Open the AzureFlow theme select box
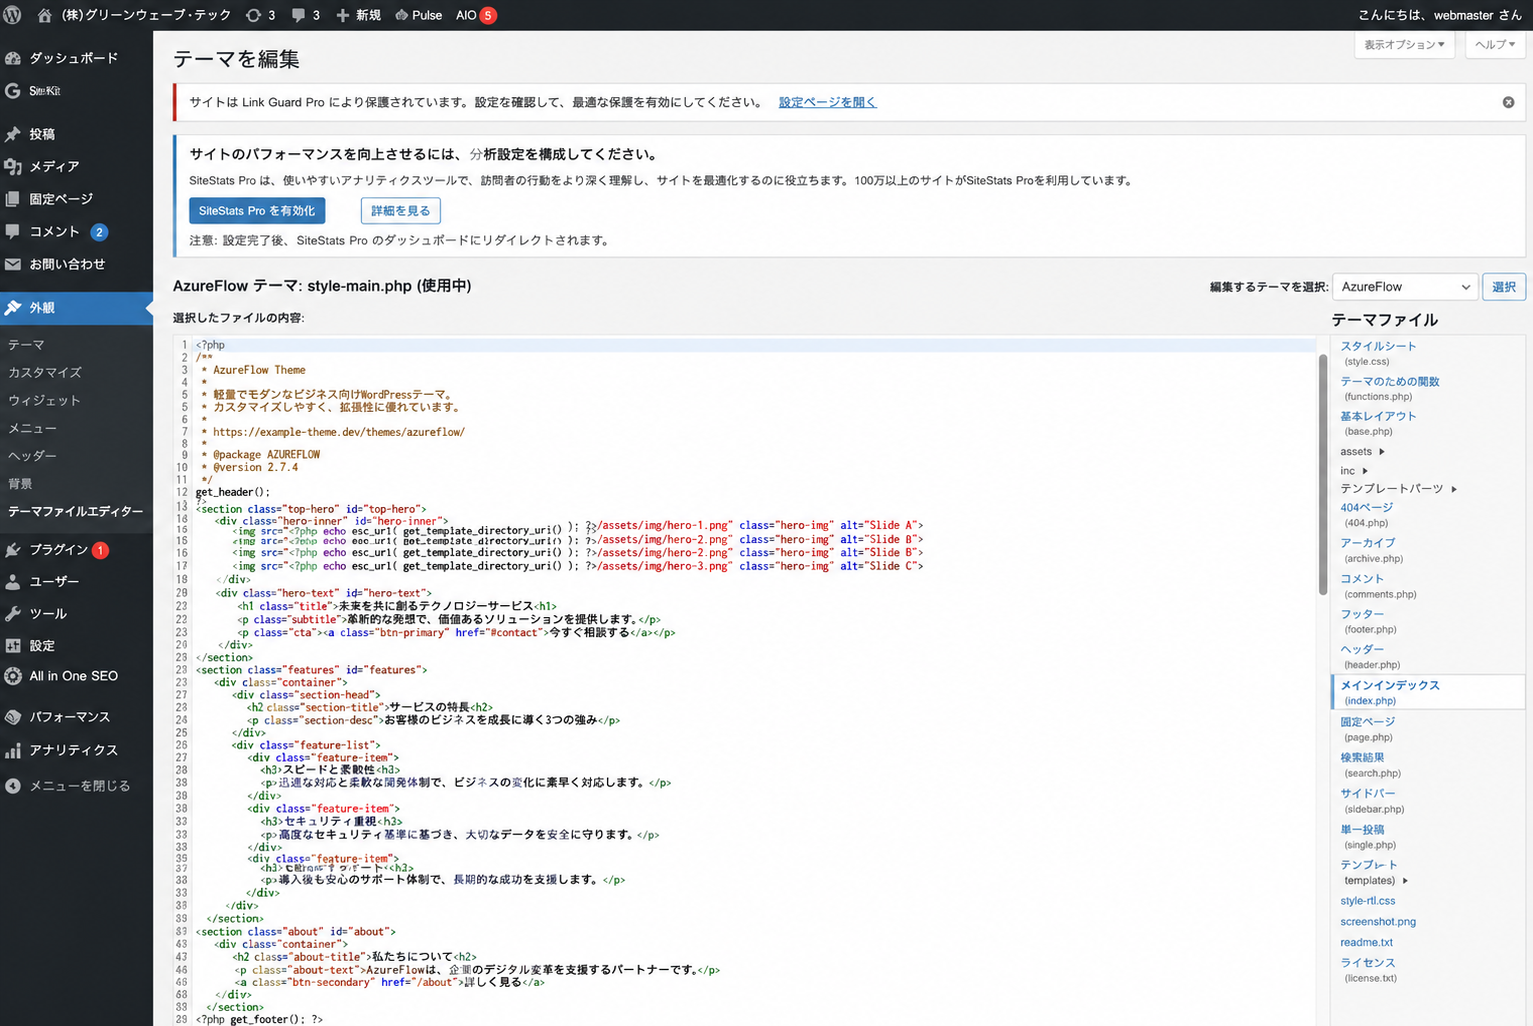 pos(1405,286)
